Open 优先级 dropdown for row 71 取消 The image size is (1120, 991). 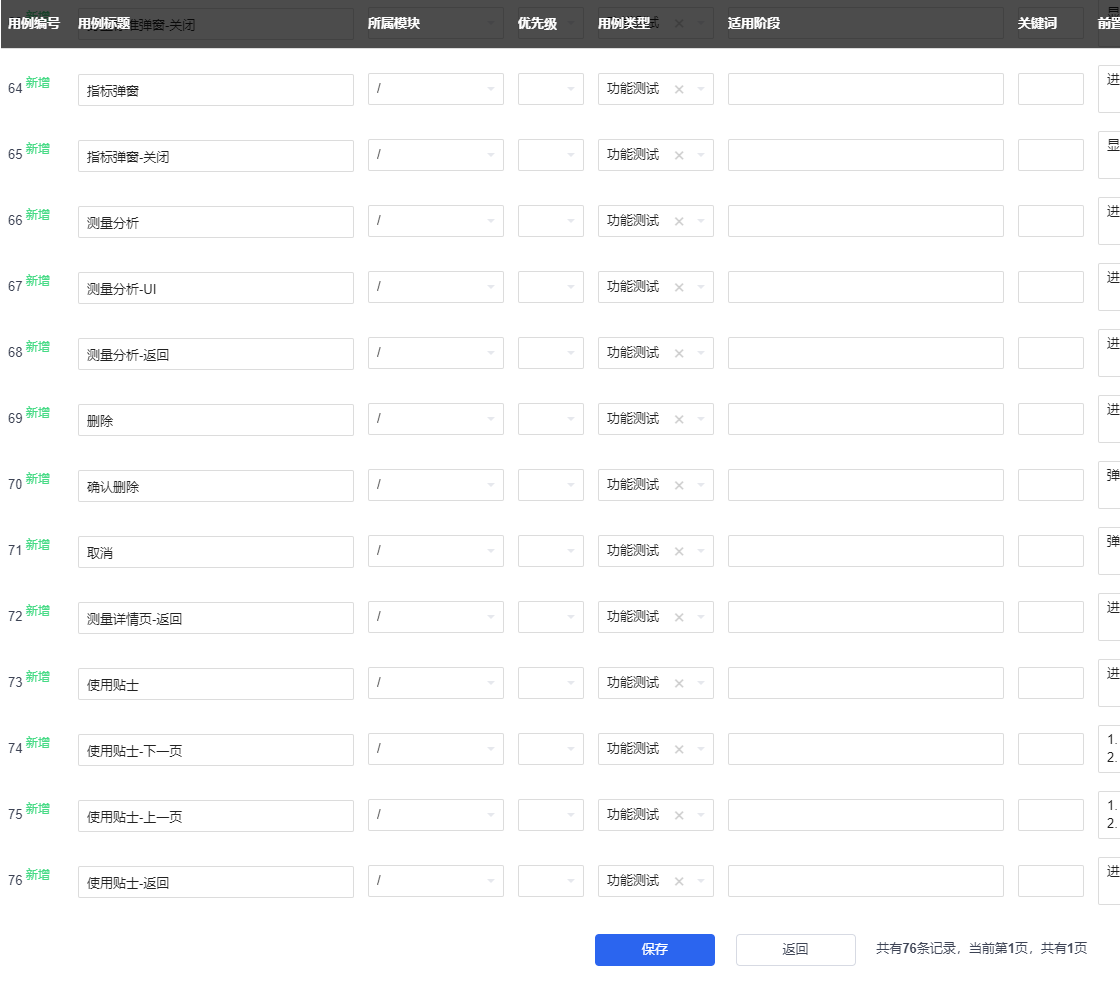pos(551,552)
